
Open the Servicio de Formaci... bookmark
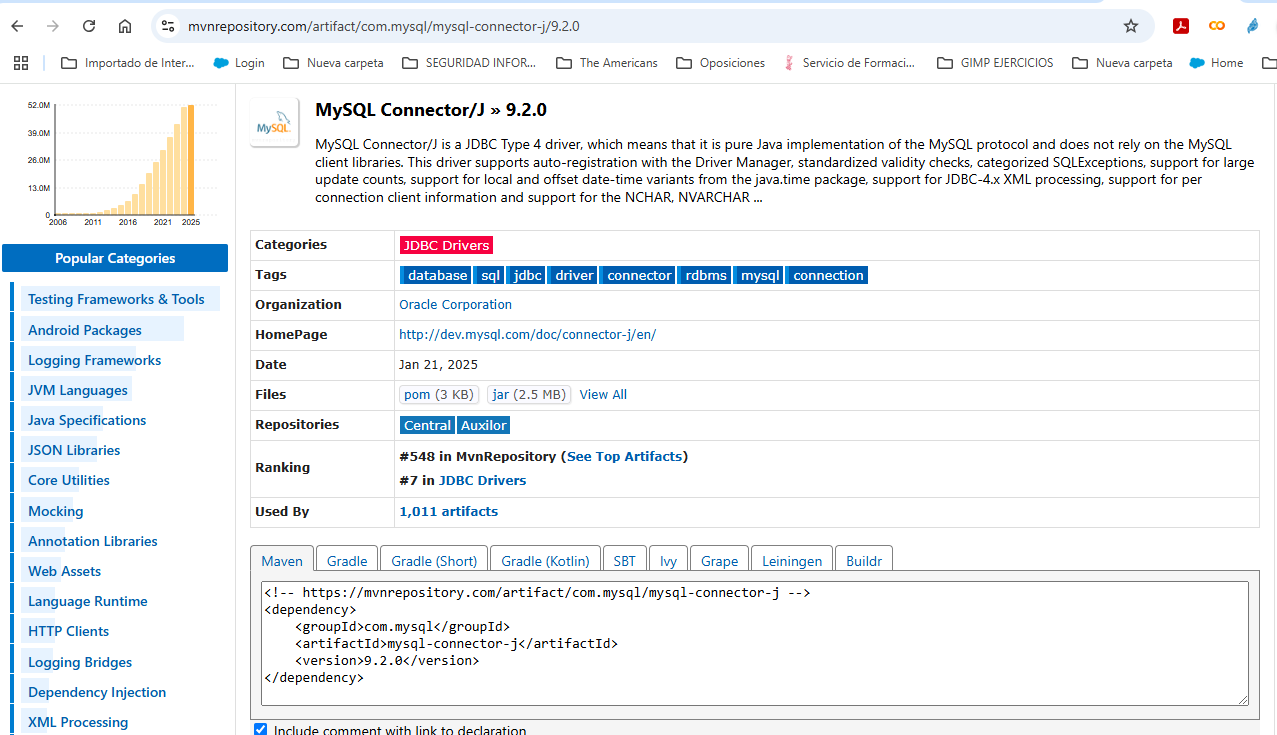pos(849,63)
